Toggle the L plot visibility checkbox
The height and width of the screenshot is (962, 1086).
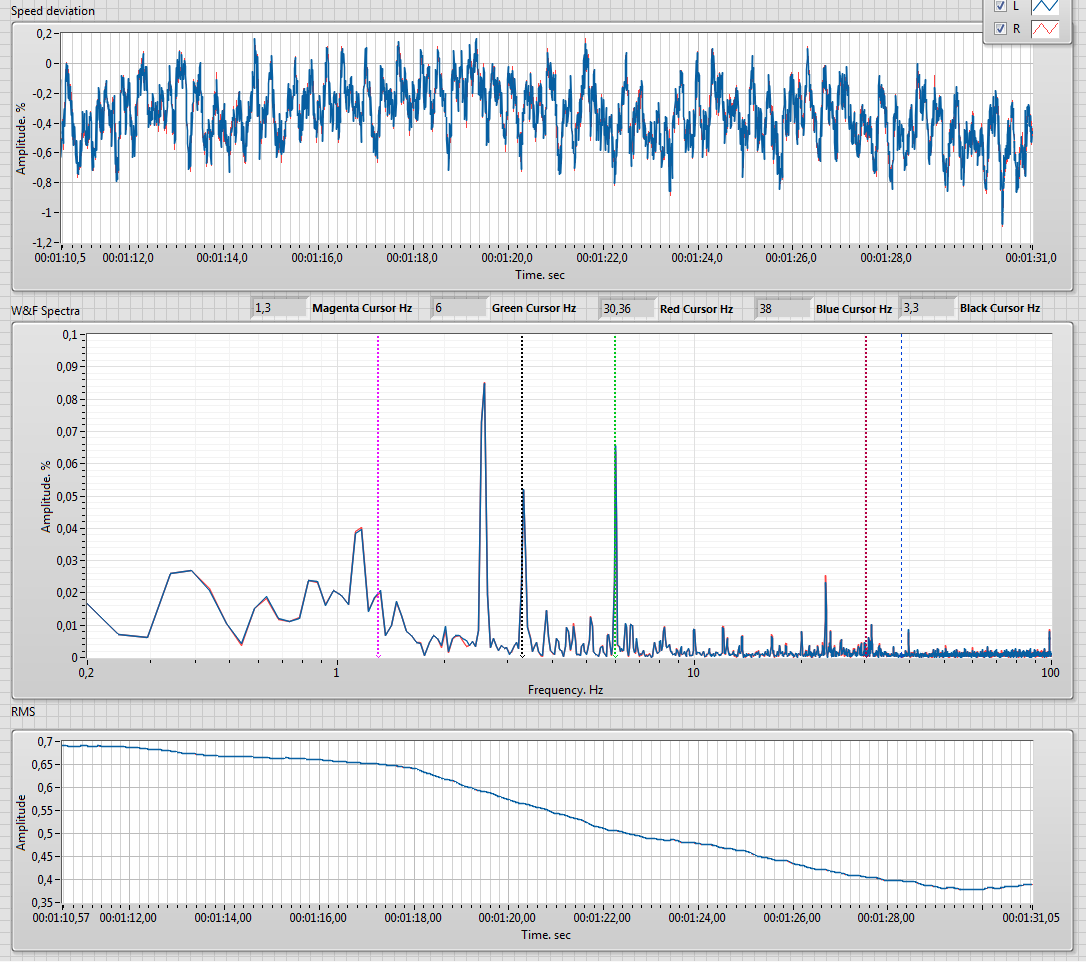pos(1000,6)
